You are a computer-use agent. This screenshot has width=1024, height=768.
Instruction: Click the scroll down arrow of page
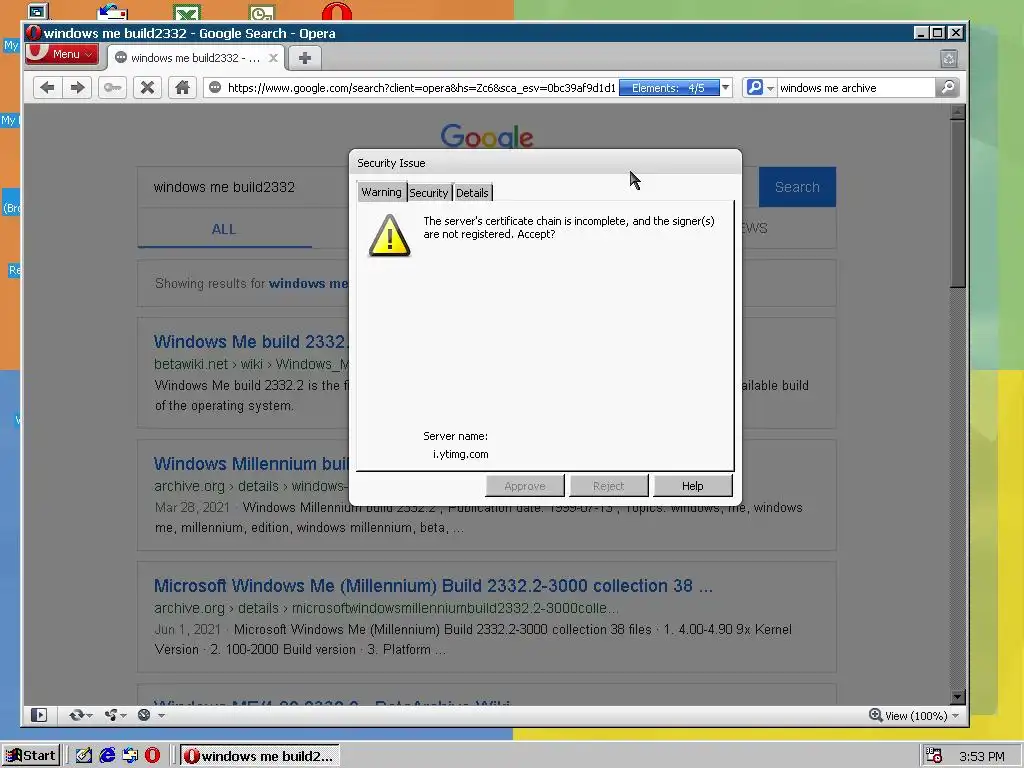tap(957, 697)
